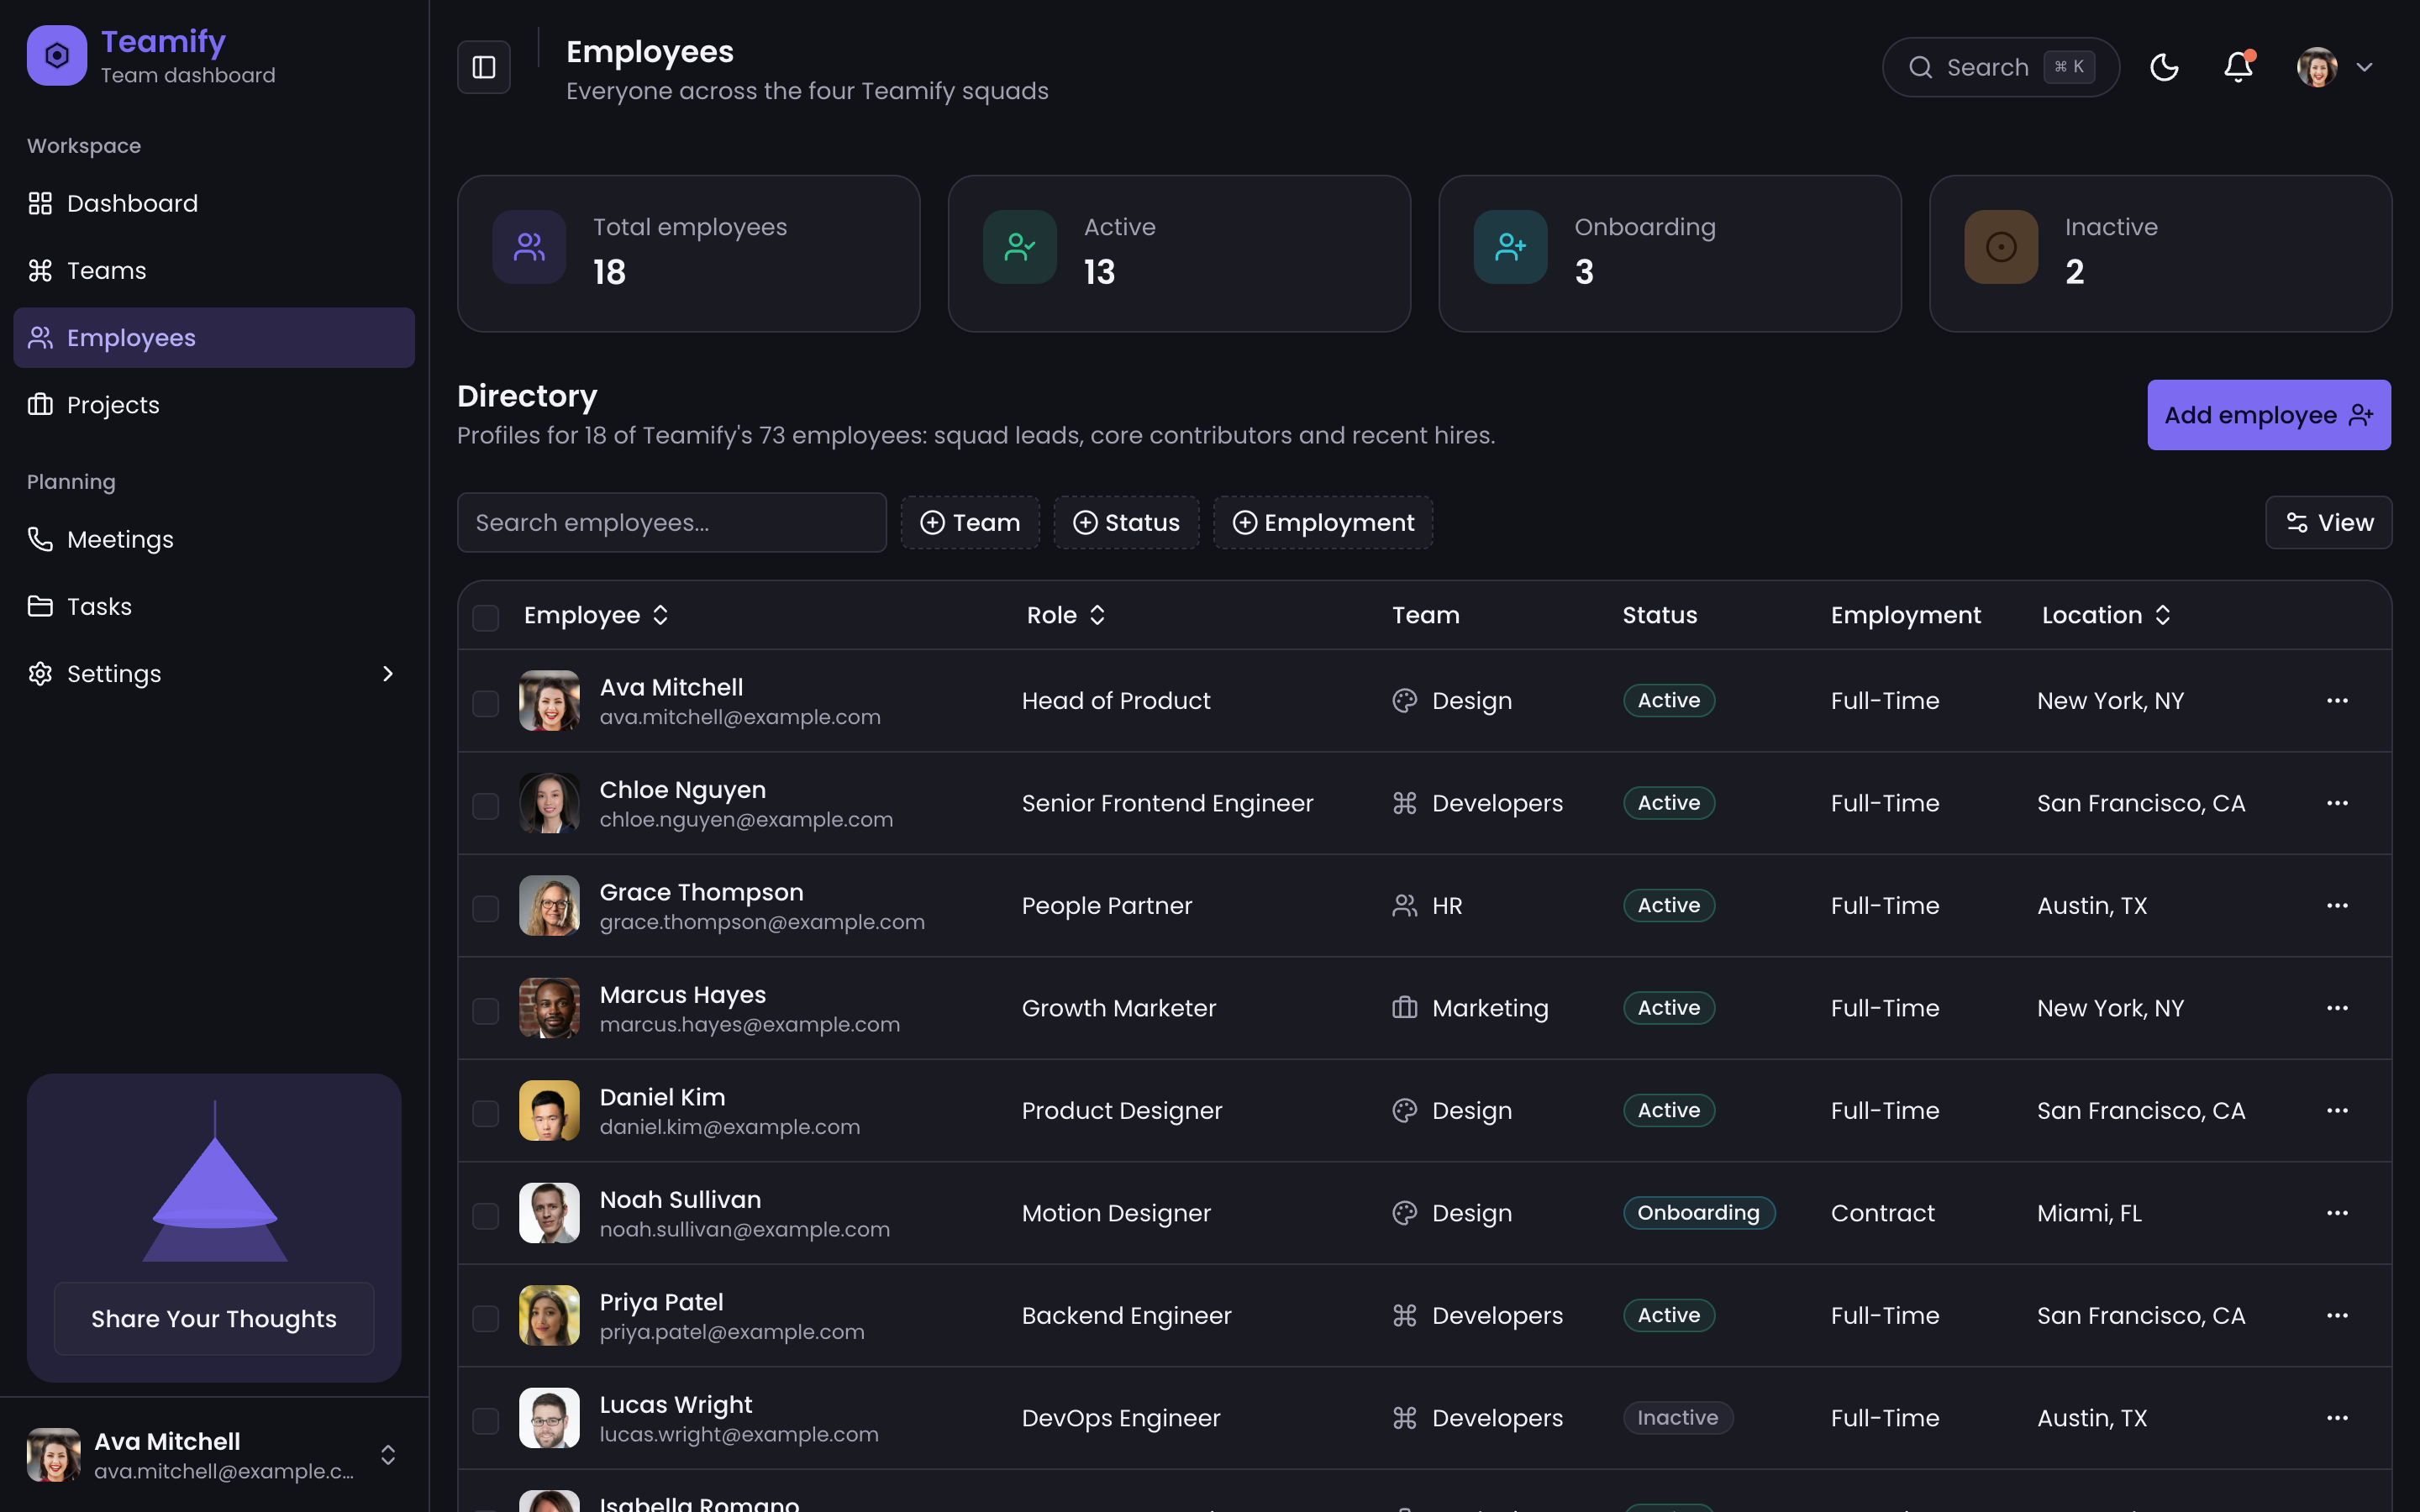Open the global Search box

(2001, 67)
